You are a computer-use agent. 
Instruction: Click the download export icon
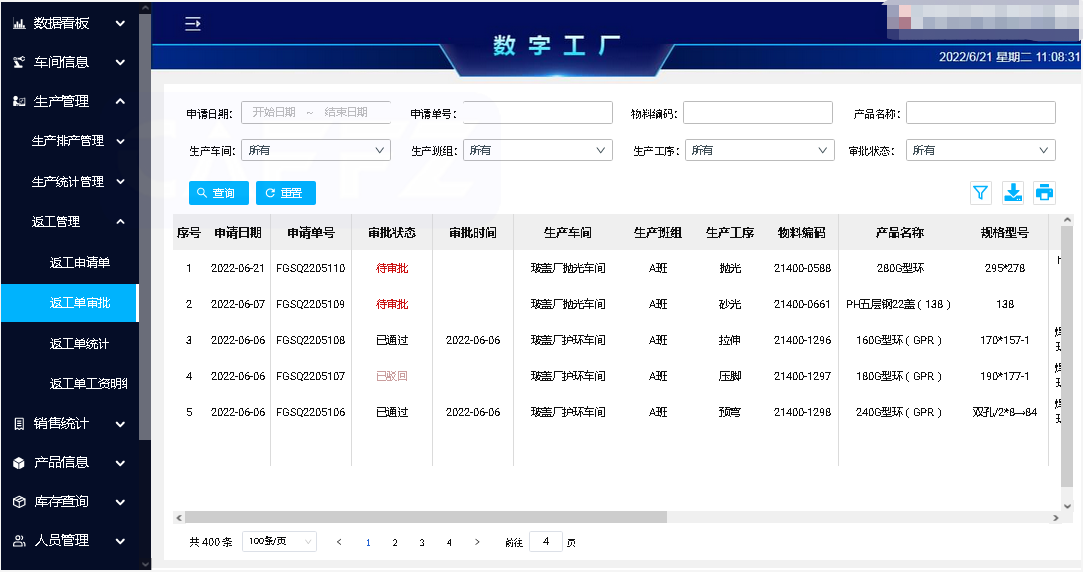coord(1013,193)
